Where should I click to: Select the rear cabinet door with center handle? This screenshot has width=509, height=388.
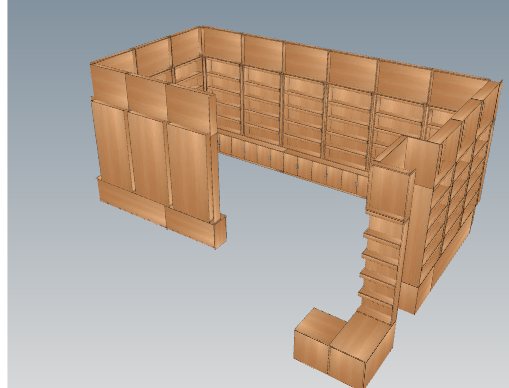[298, 166]
